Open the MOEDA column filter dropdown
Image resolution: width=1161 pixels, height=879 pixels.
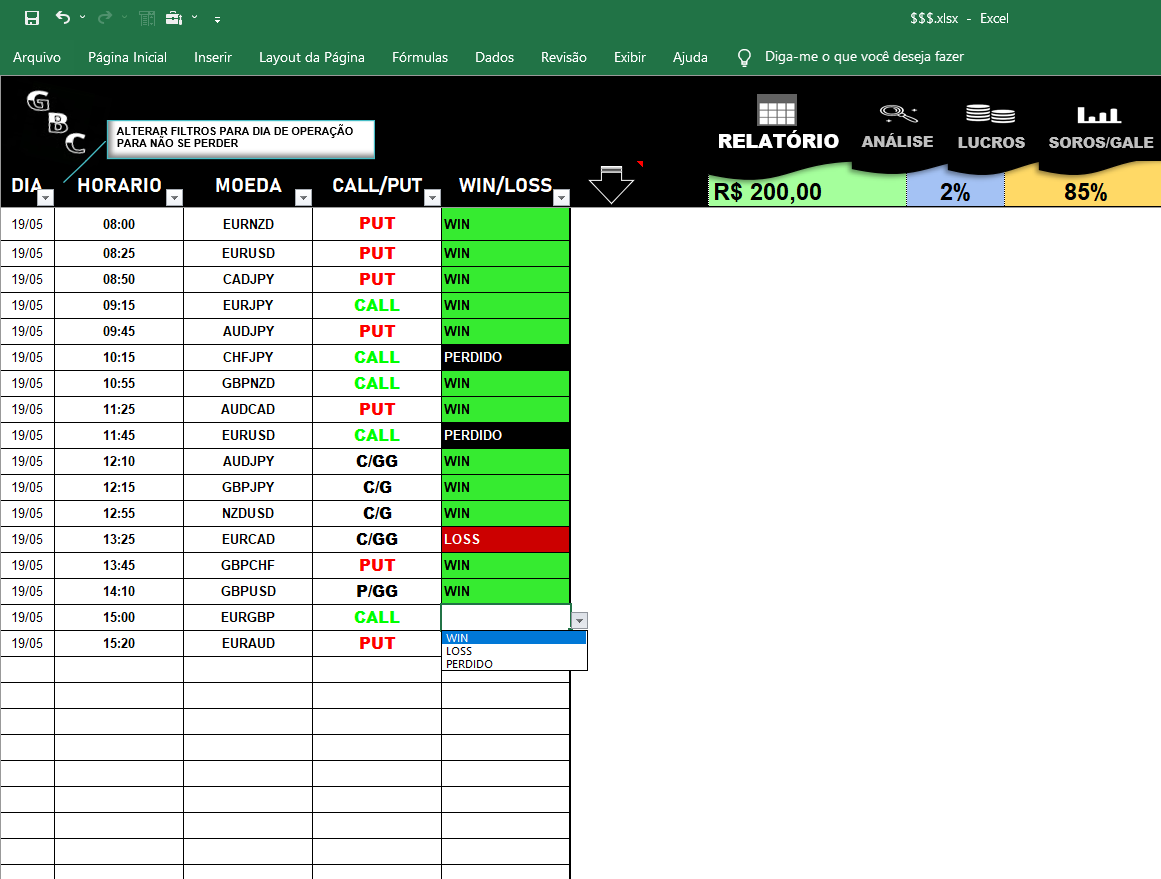(x=303, y=198)
